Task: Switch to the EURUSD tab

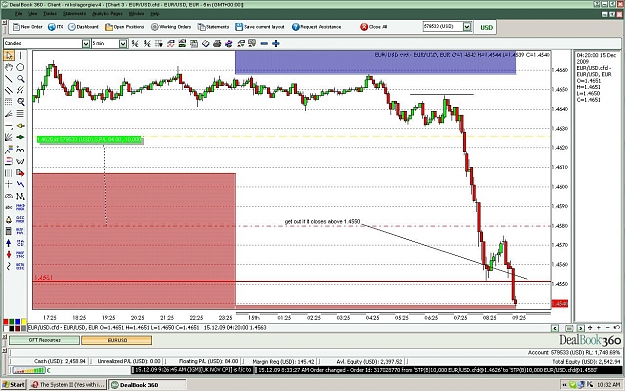Action: pos(117,340)
